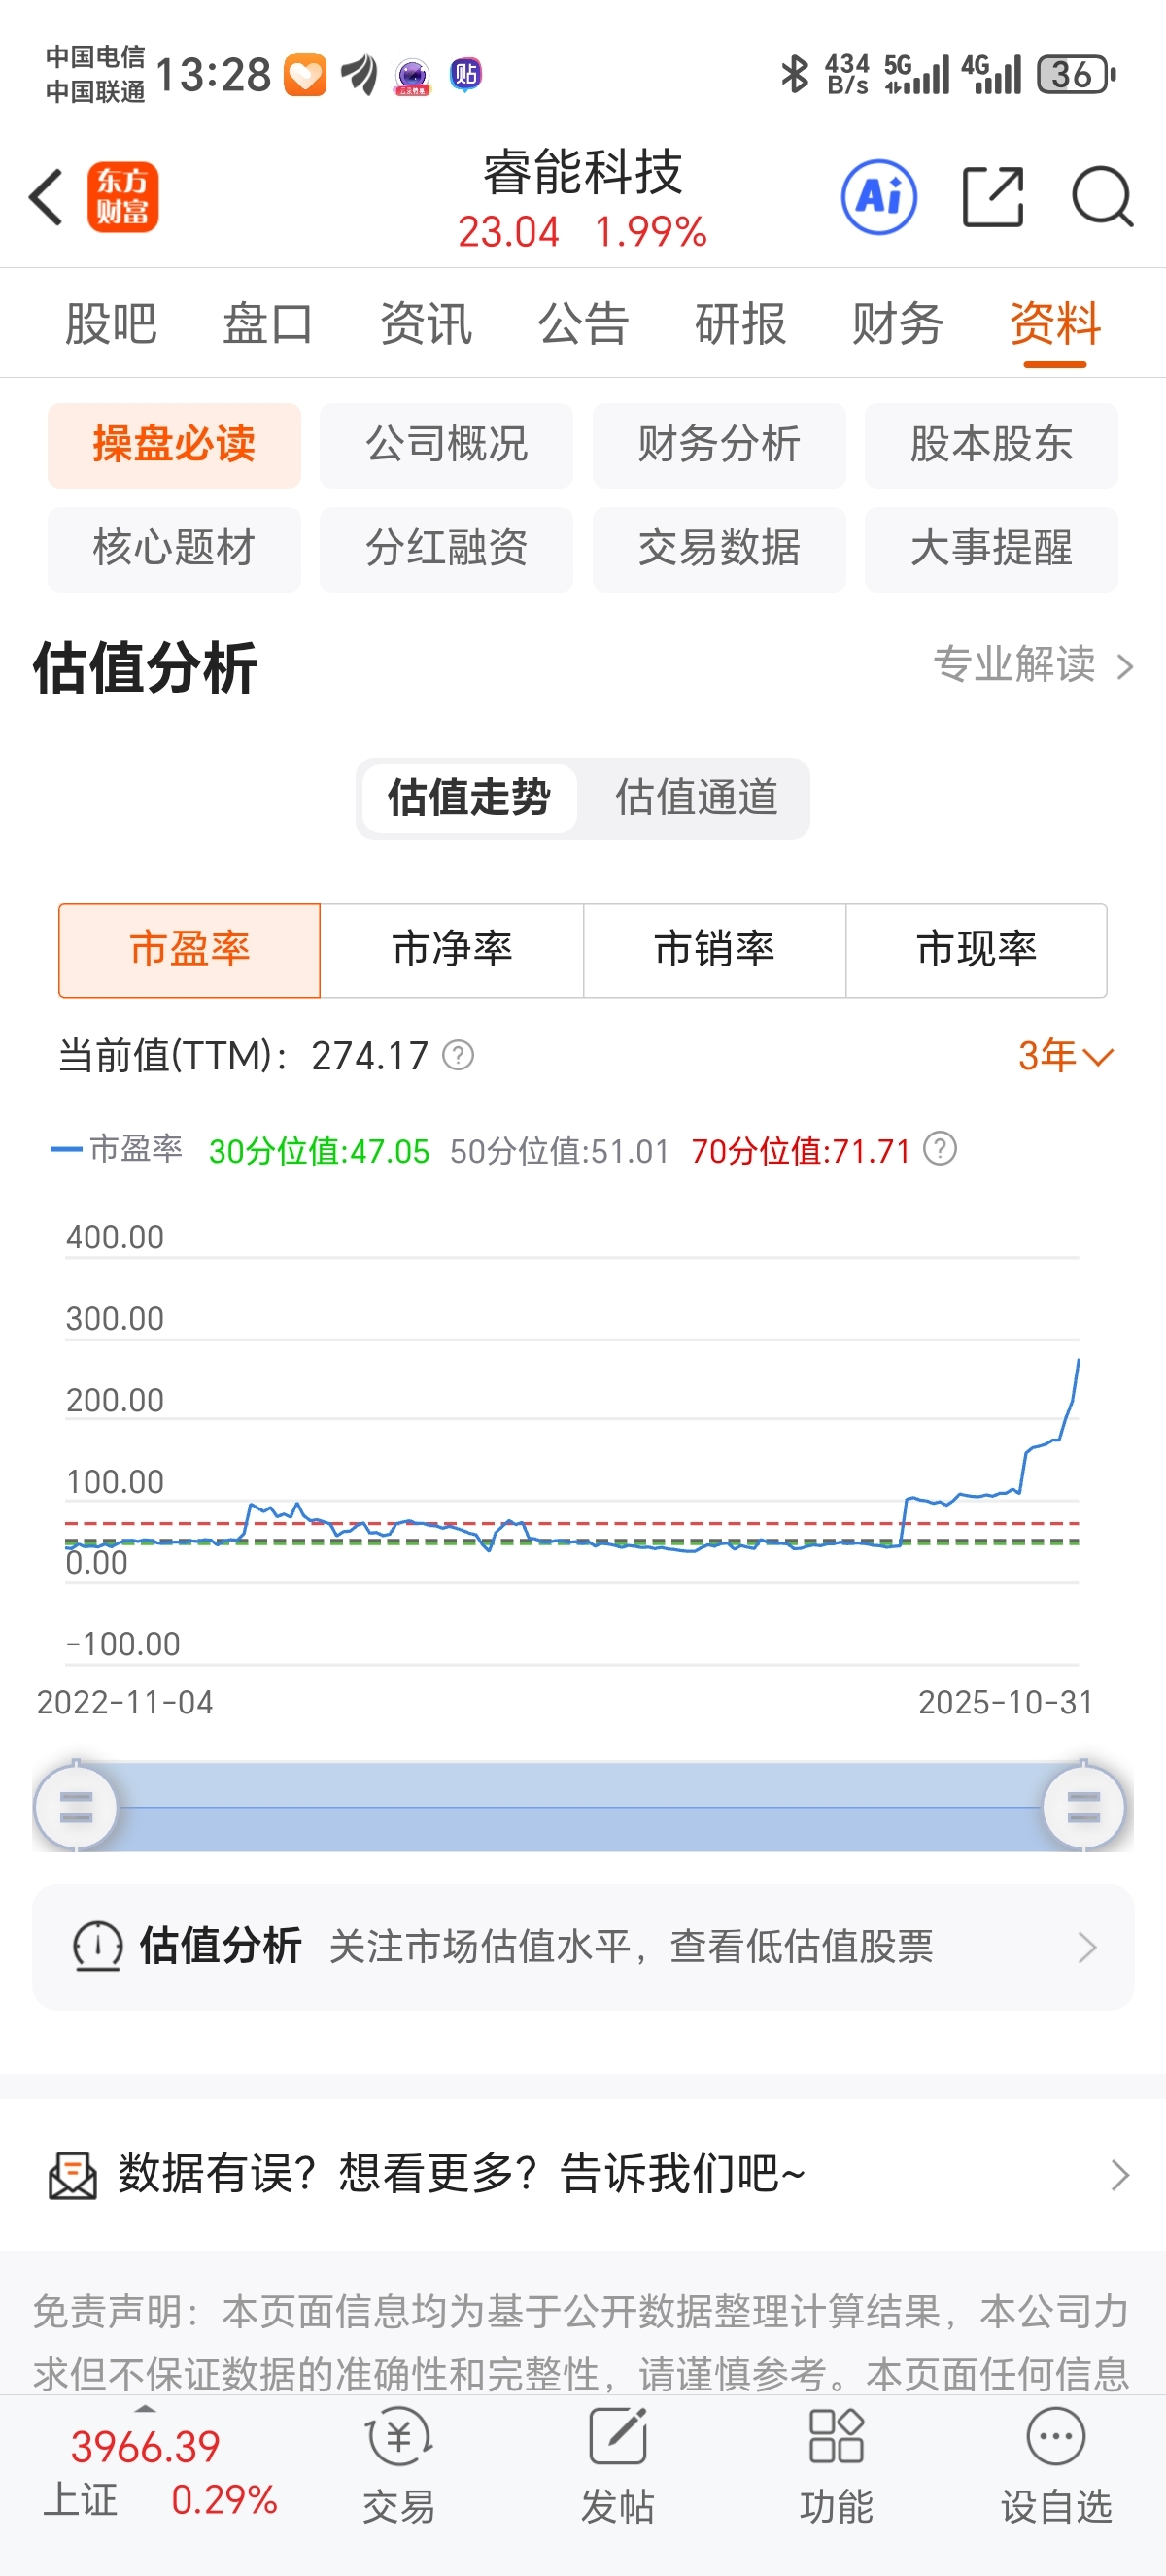
Task: Select the 市净率 metric
Action: pos(452,950)
